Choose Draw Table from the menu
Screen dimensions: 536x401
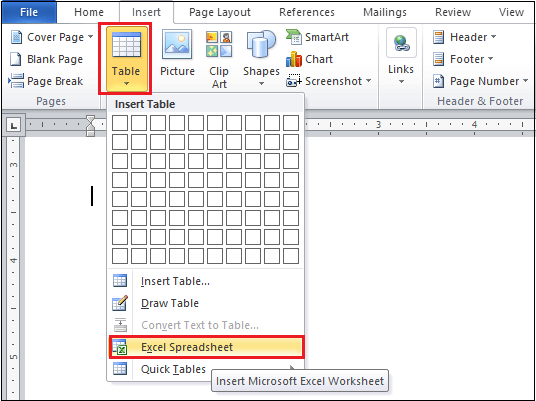(206, 303)
